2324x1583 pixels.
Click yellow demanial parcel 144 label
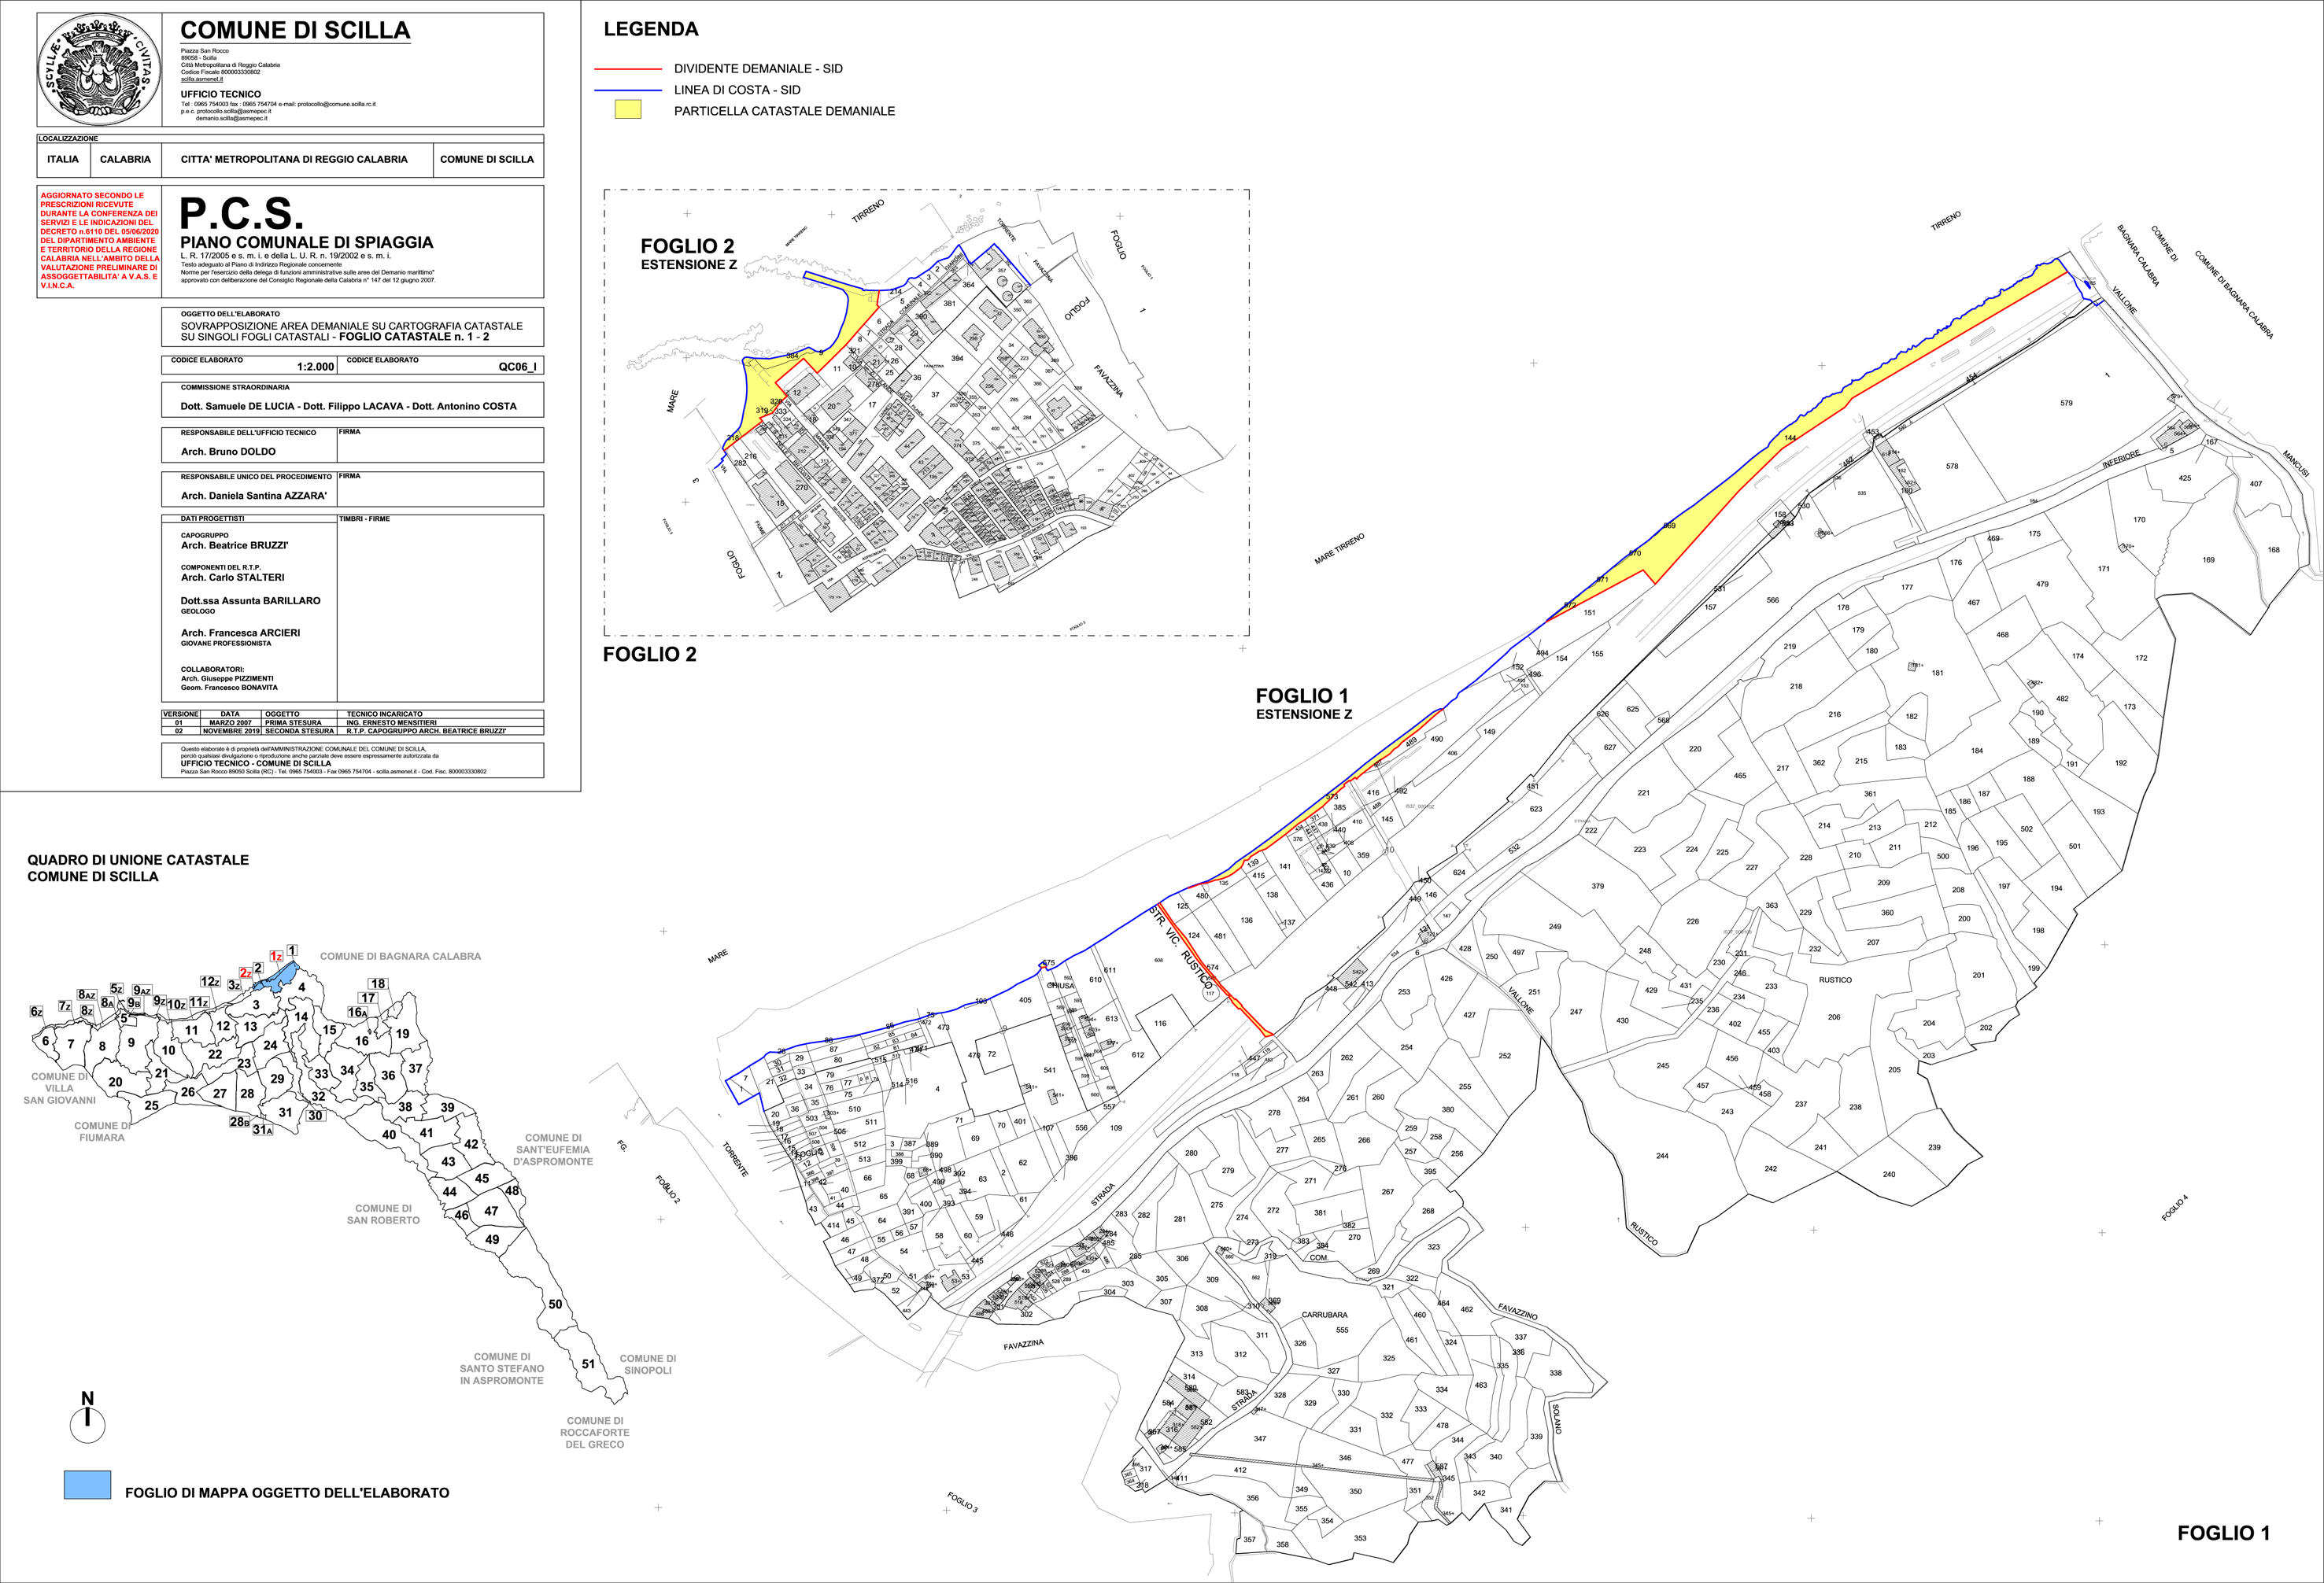(x=1790, y=438)
